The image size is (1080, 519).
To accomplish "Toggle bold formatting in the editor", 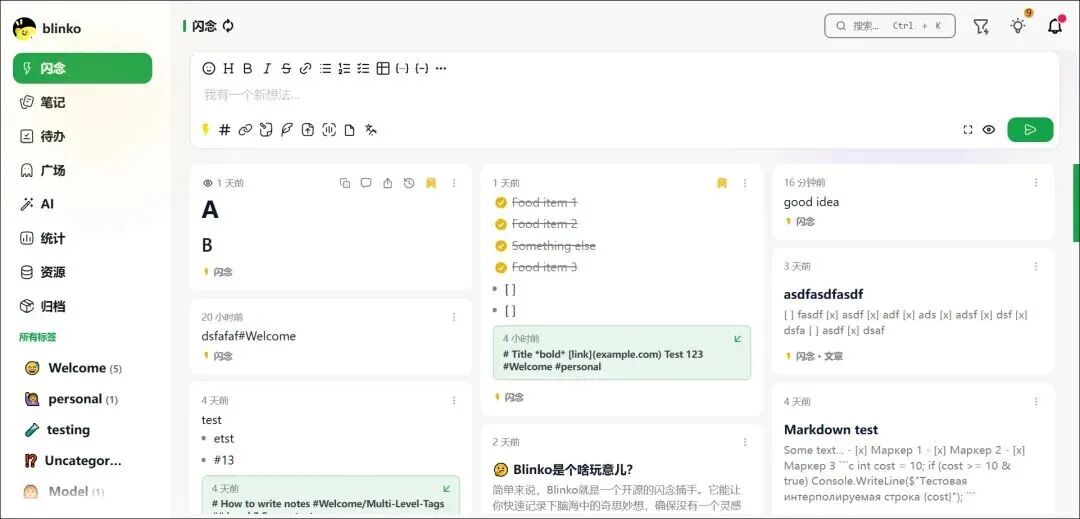I will pos(247,69).
